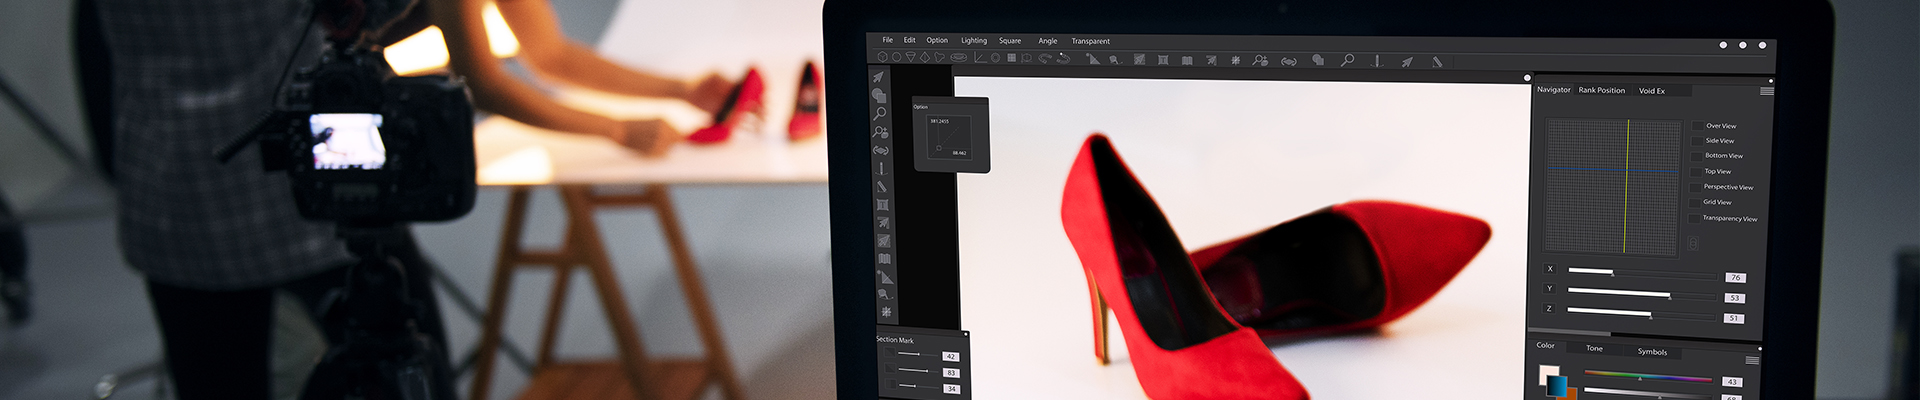Enable the Transparency View checkbox
The height and width of the screenshot is (400, 1920).
pyautogui.click(x=1694, y=218)
